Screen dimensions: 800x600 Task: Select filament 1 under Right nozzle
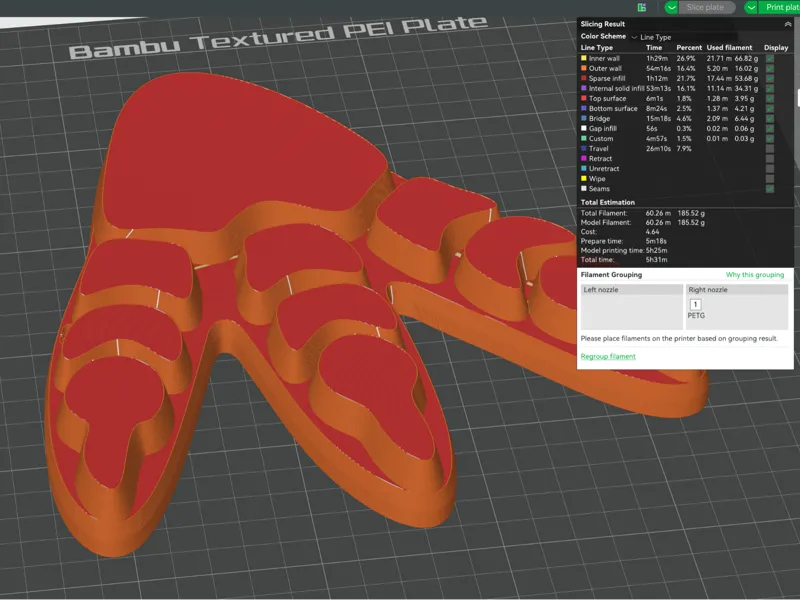695,305
